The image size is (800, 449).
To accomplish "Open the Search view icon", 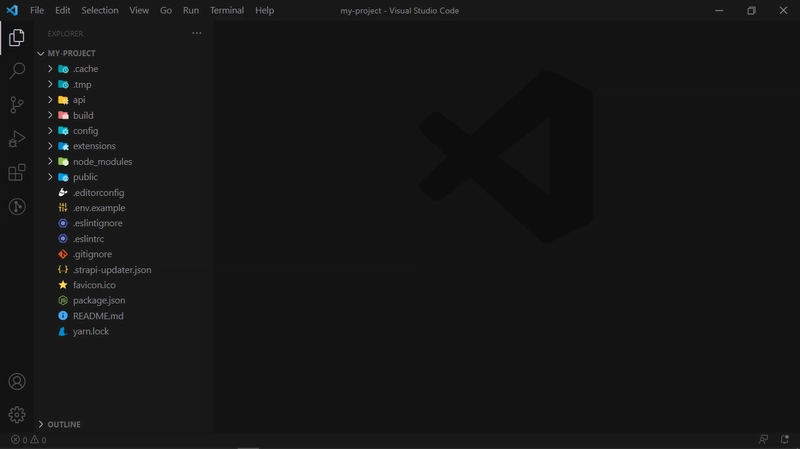I will point(16,71).
